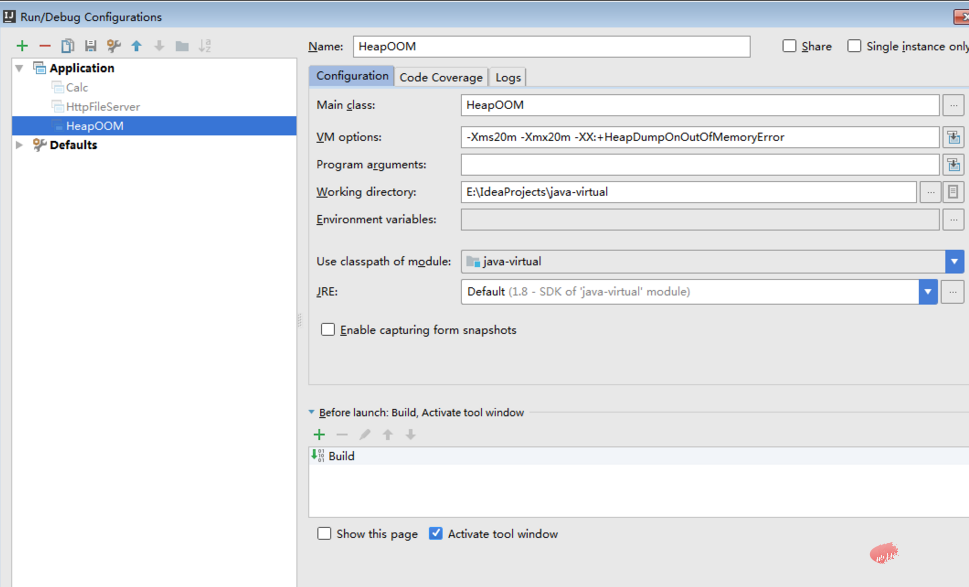The width and height of the screenshot is (969, 587).
Task: Open edit defaults wrench icon
Action: click(114, 46)
